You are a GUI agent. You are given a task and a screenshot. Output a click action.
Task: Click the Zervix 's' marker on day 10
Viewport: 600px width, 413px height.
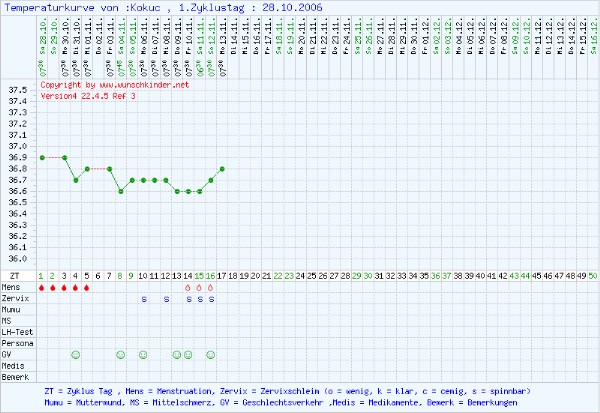[x=143, y=299]
